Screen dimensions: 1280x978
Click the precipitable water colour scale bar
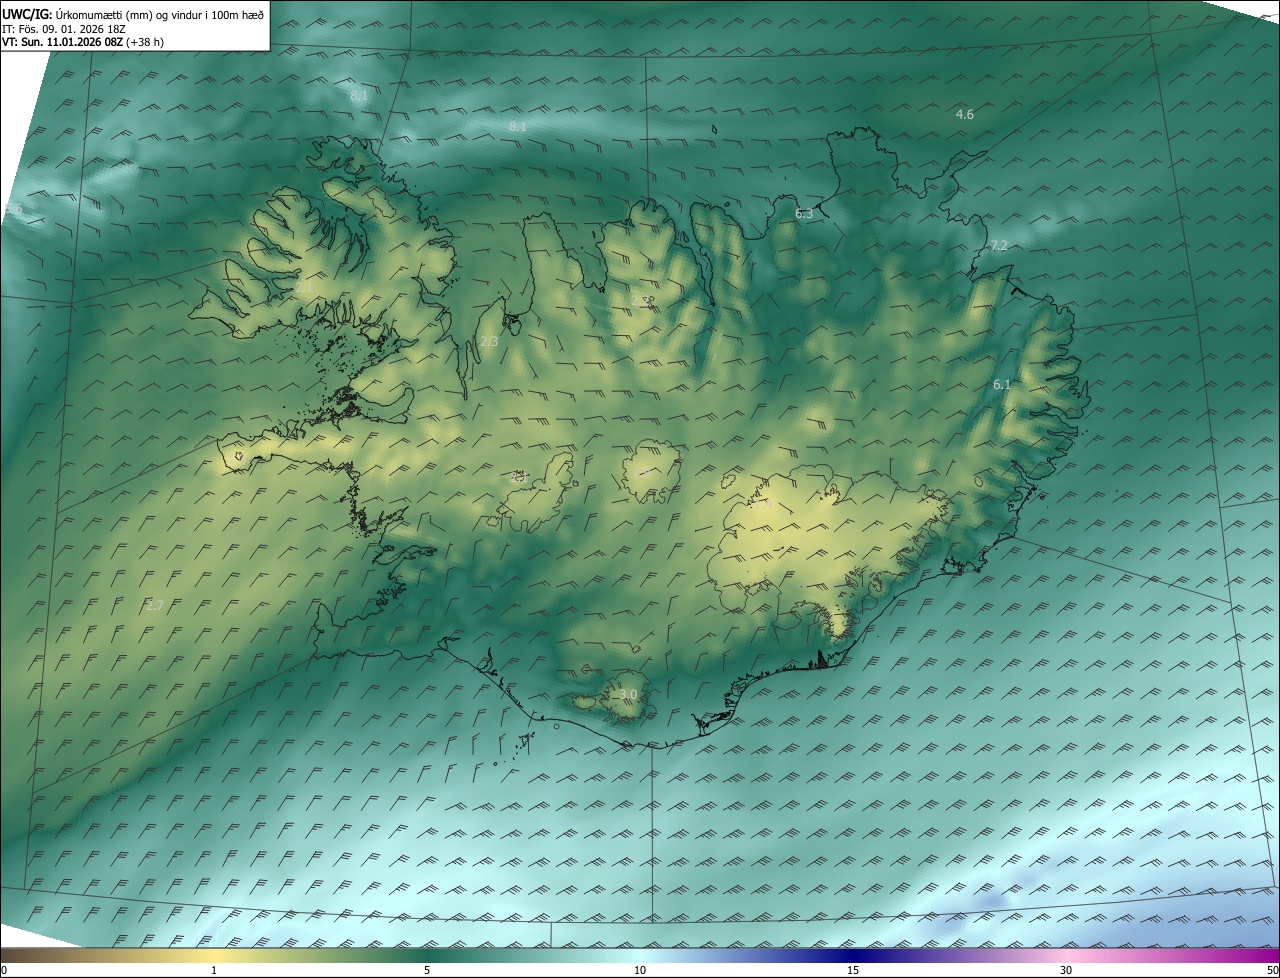(x=640, y=955)
